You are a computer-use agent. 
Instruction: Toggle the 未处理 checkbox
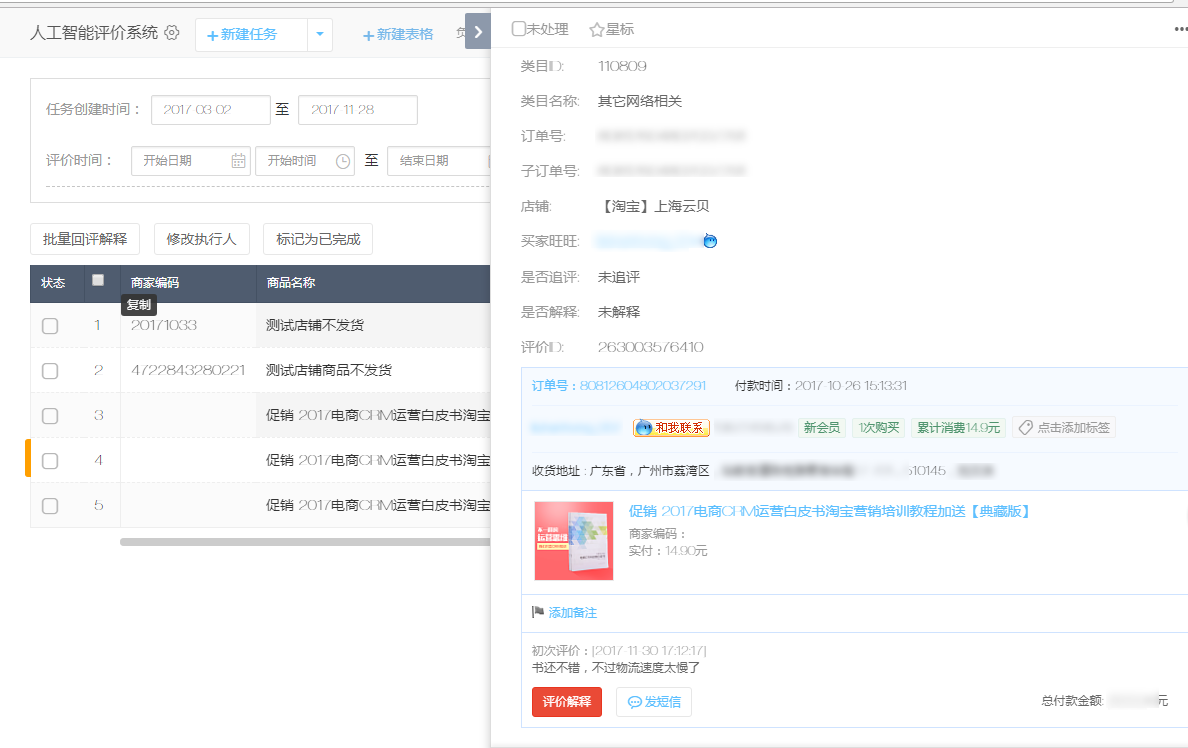pyautogui.click(x=518, y=30)
